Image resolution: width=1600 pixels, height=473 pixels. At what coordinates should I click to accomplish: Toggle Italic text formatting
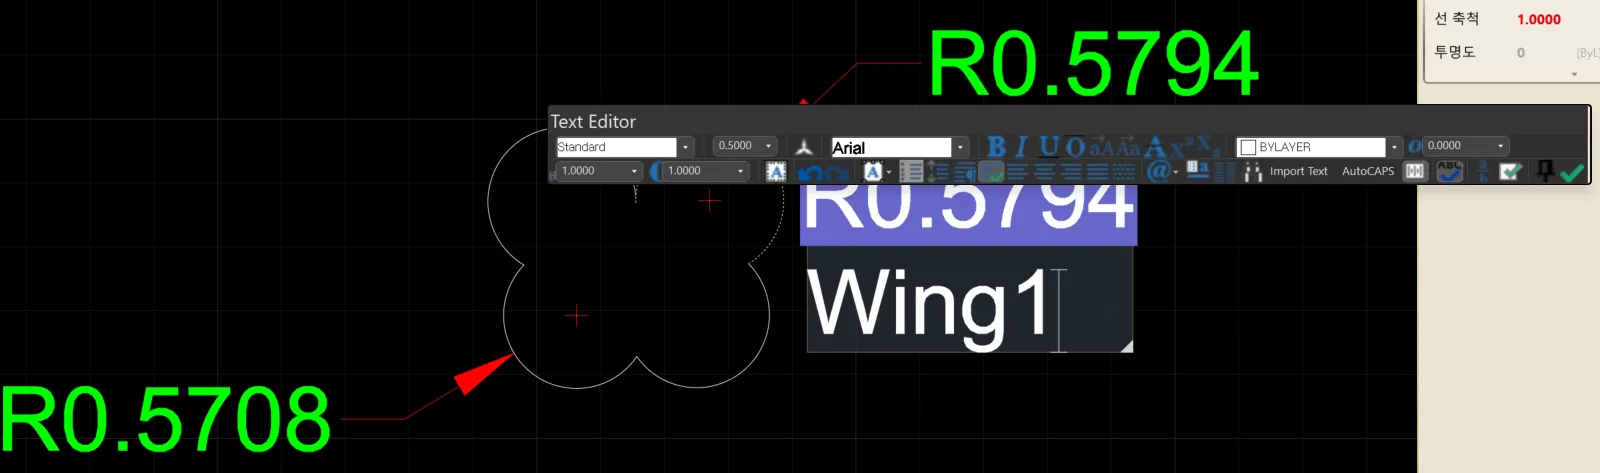[1021, 147]
